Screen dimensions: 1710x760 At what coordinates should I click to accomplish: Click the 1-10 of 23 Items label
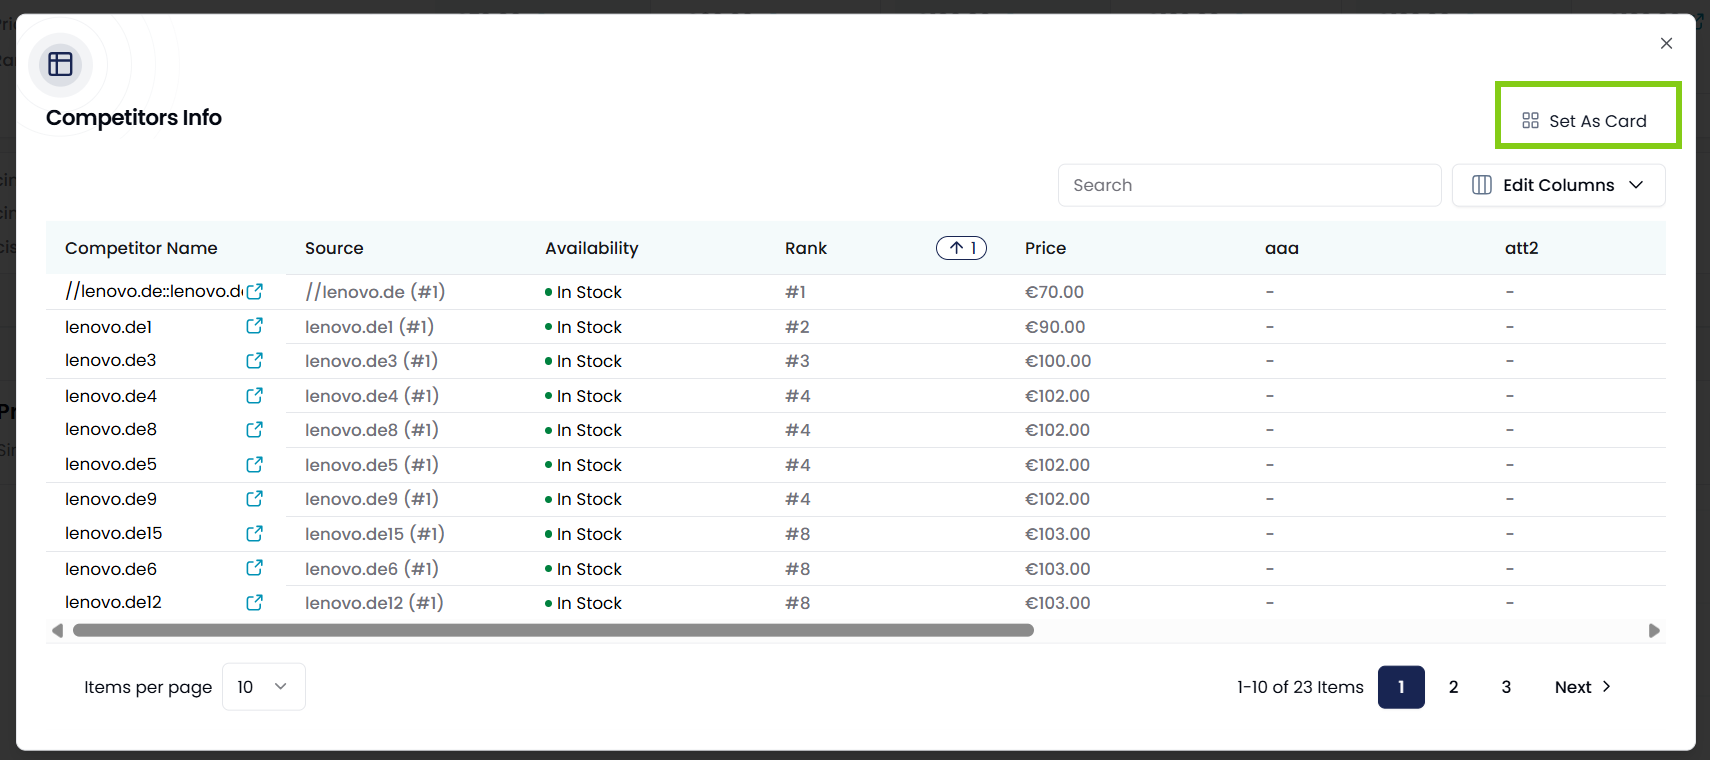tap(1300, 687)
